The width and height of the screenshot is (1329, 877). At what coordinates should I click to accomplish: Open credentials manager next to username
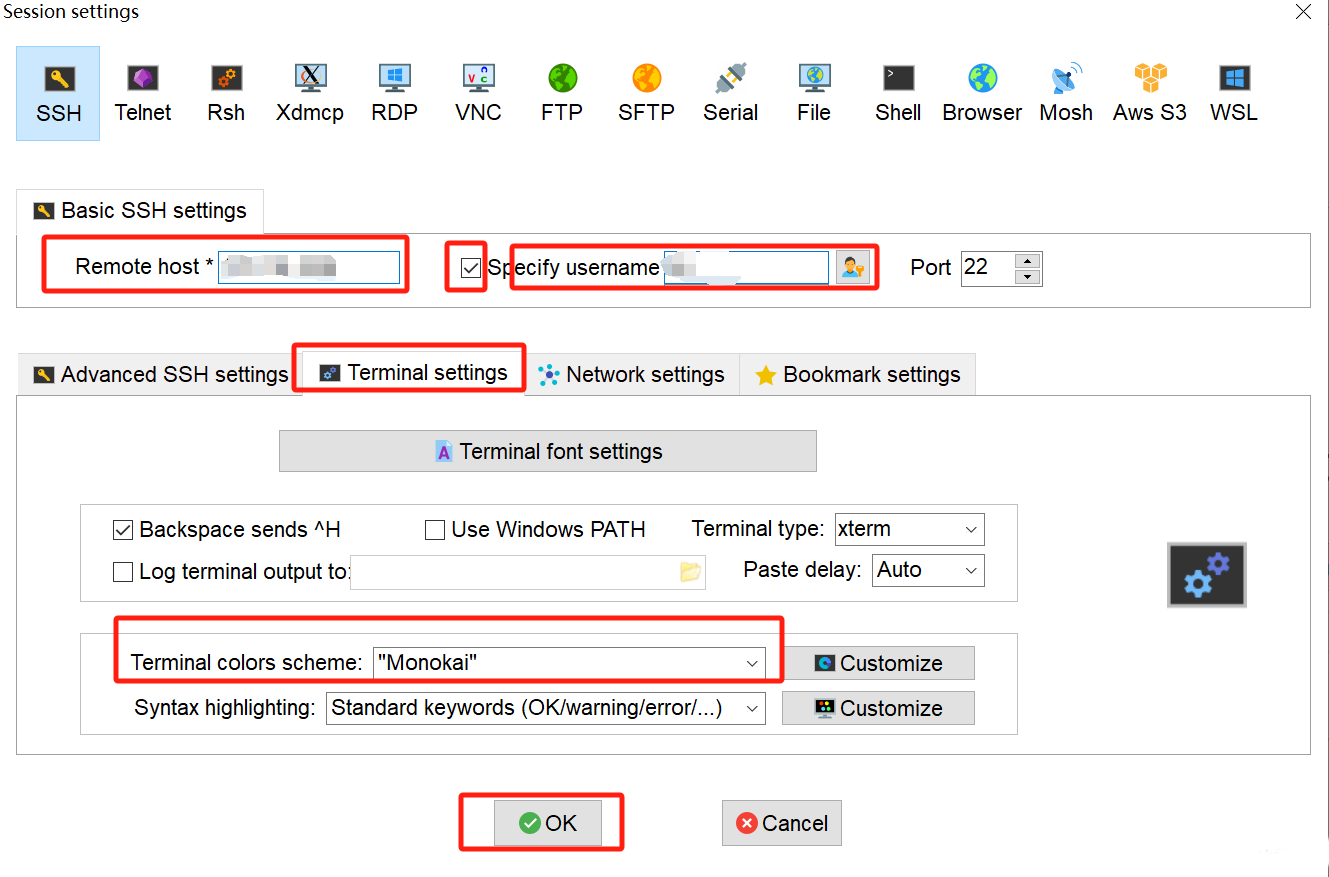tap(853, 267)
